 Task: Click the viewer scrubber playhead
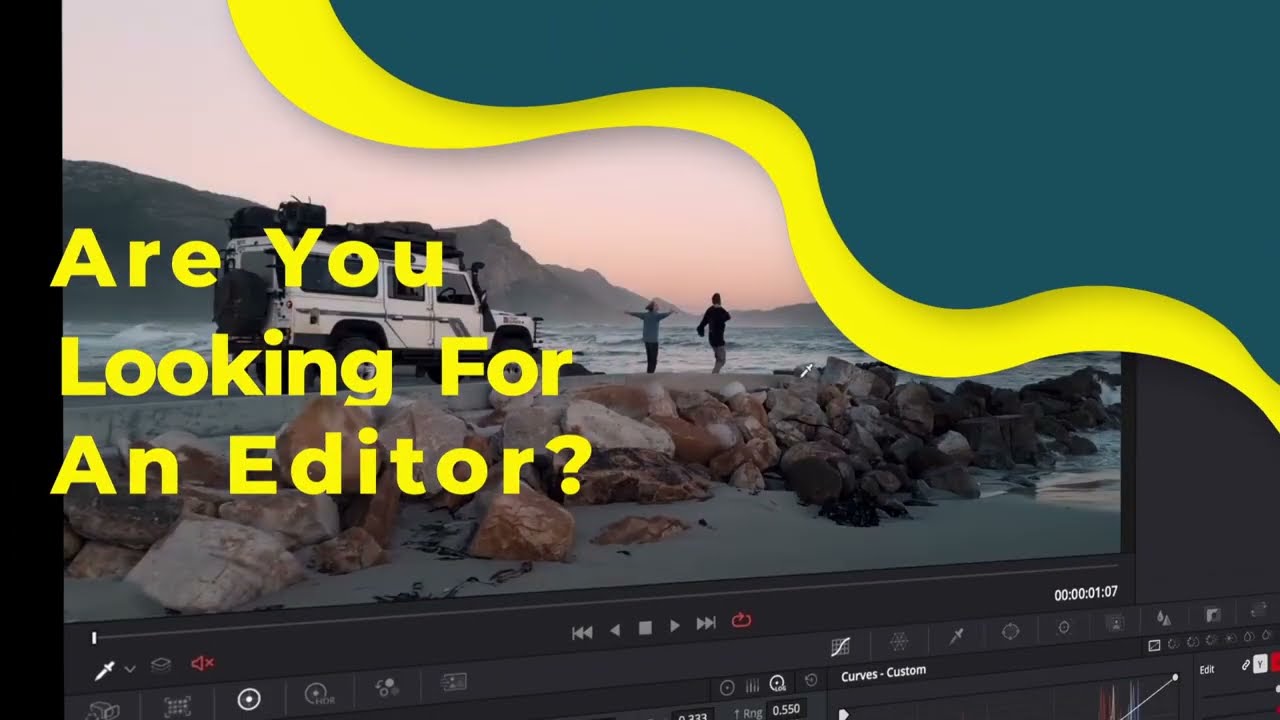pyautogui.click(x=94, y=637)
